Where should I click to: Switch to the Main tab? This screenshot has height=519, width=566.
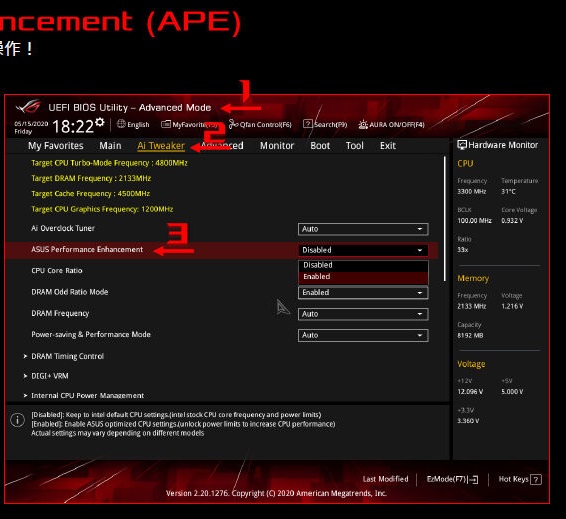tap(110, 146)
